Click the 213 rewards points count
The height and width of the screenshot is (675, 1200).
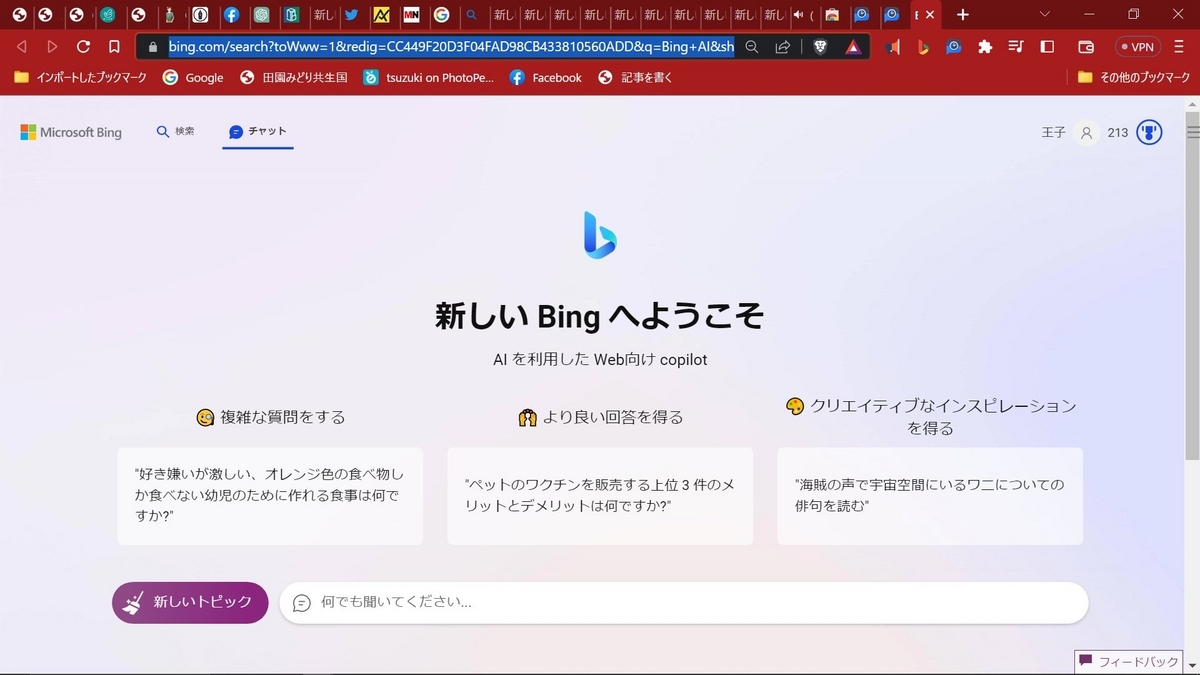click(x=1118, y=132)
